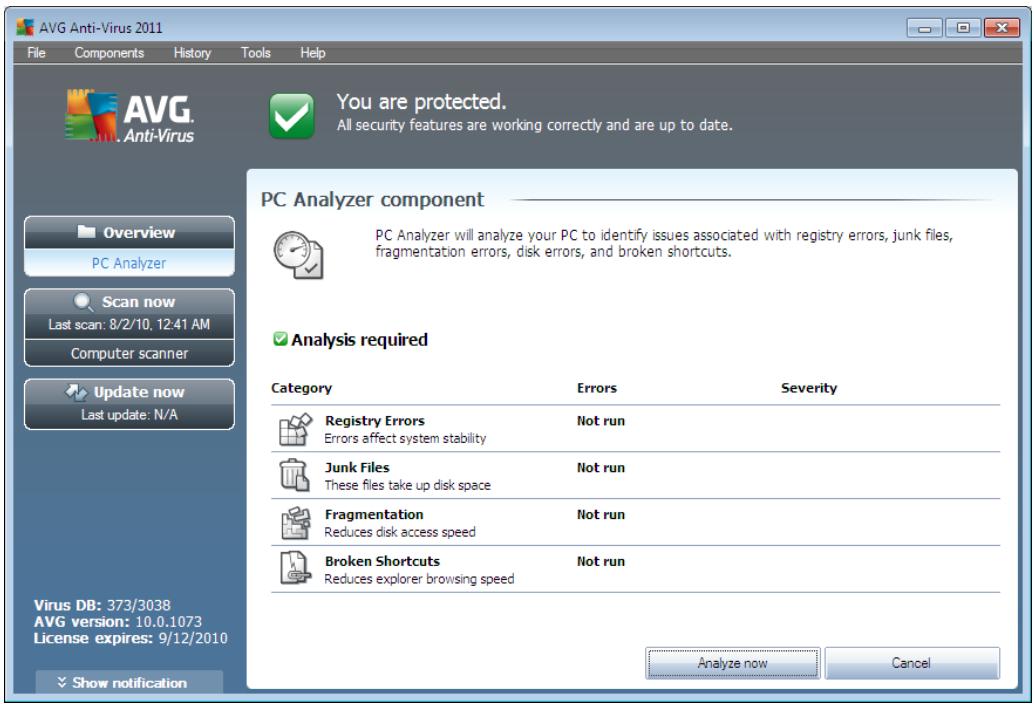Viewport: 1034px width, 704px height.
Task: Start a scan with Scan now
Action: pyautogui.click(x=129, y=314)
